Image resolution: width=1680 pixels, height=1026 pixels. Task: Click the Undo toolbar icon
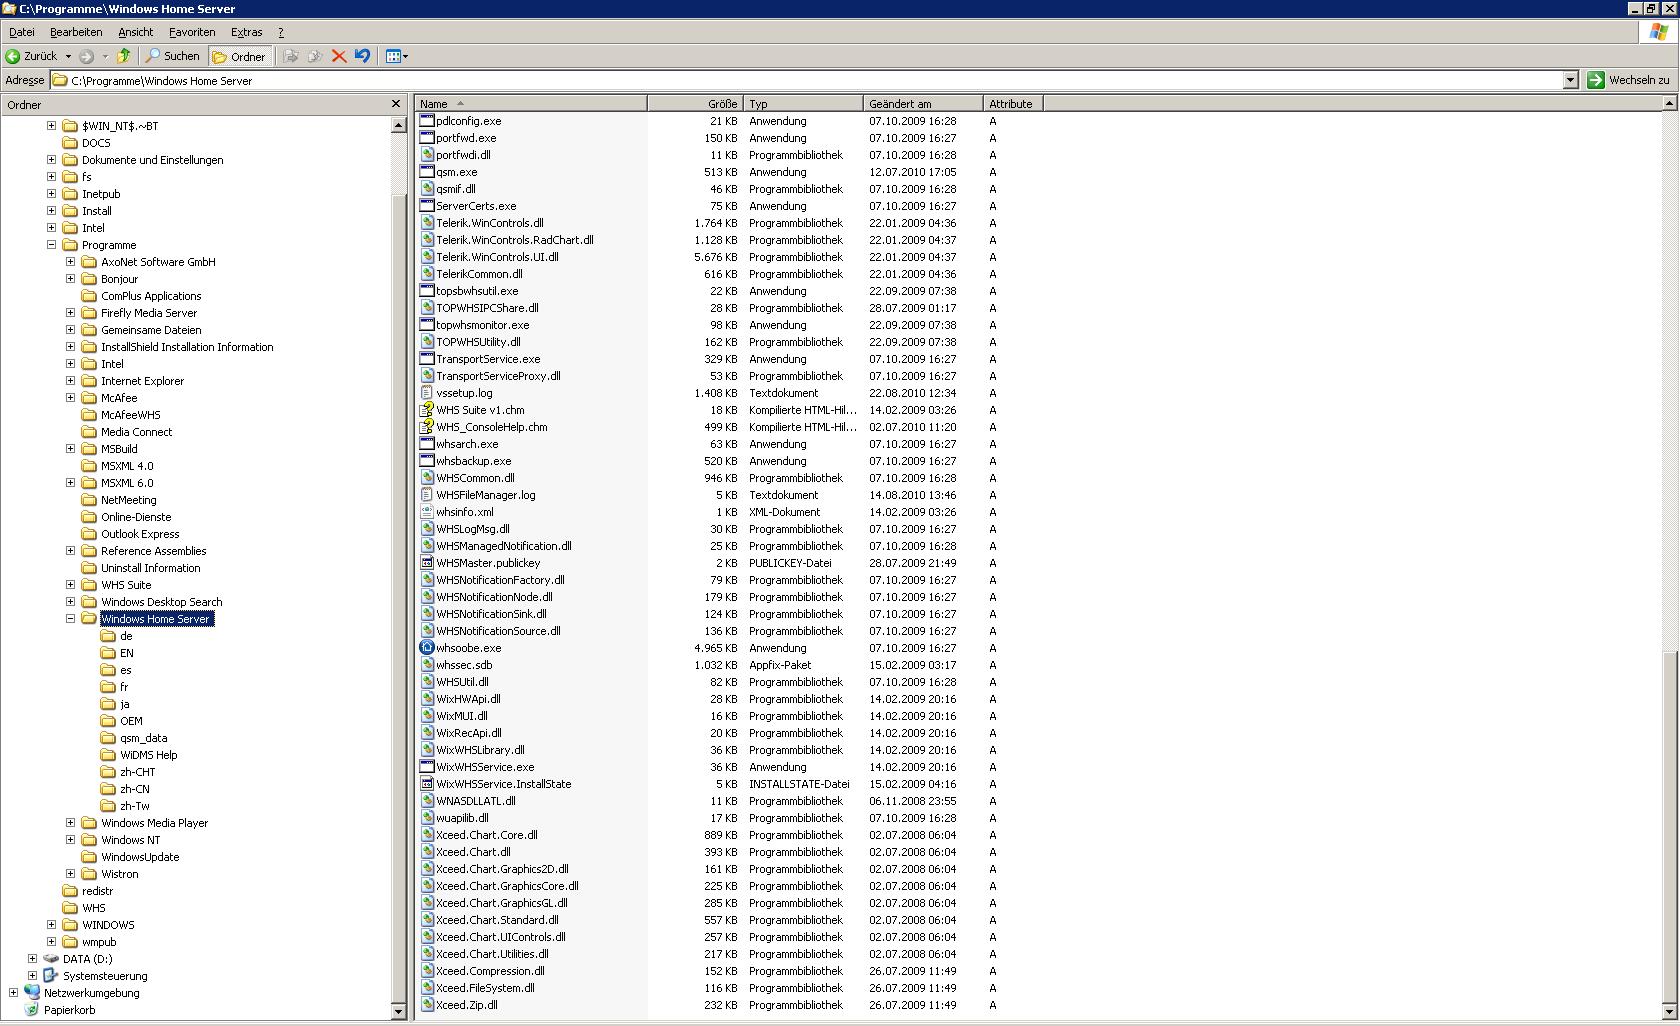362,56
